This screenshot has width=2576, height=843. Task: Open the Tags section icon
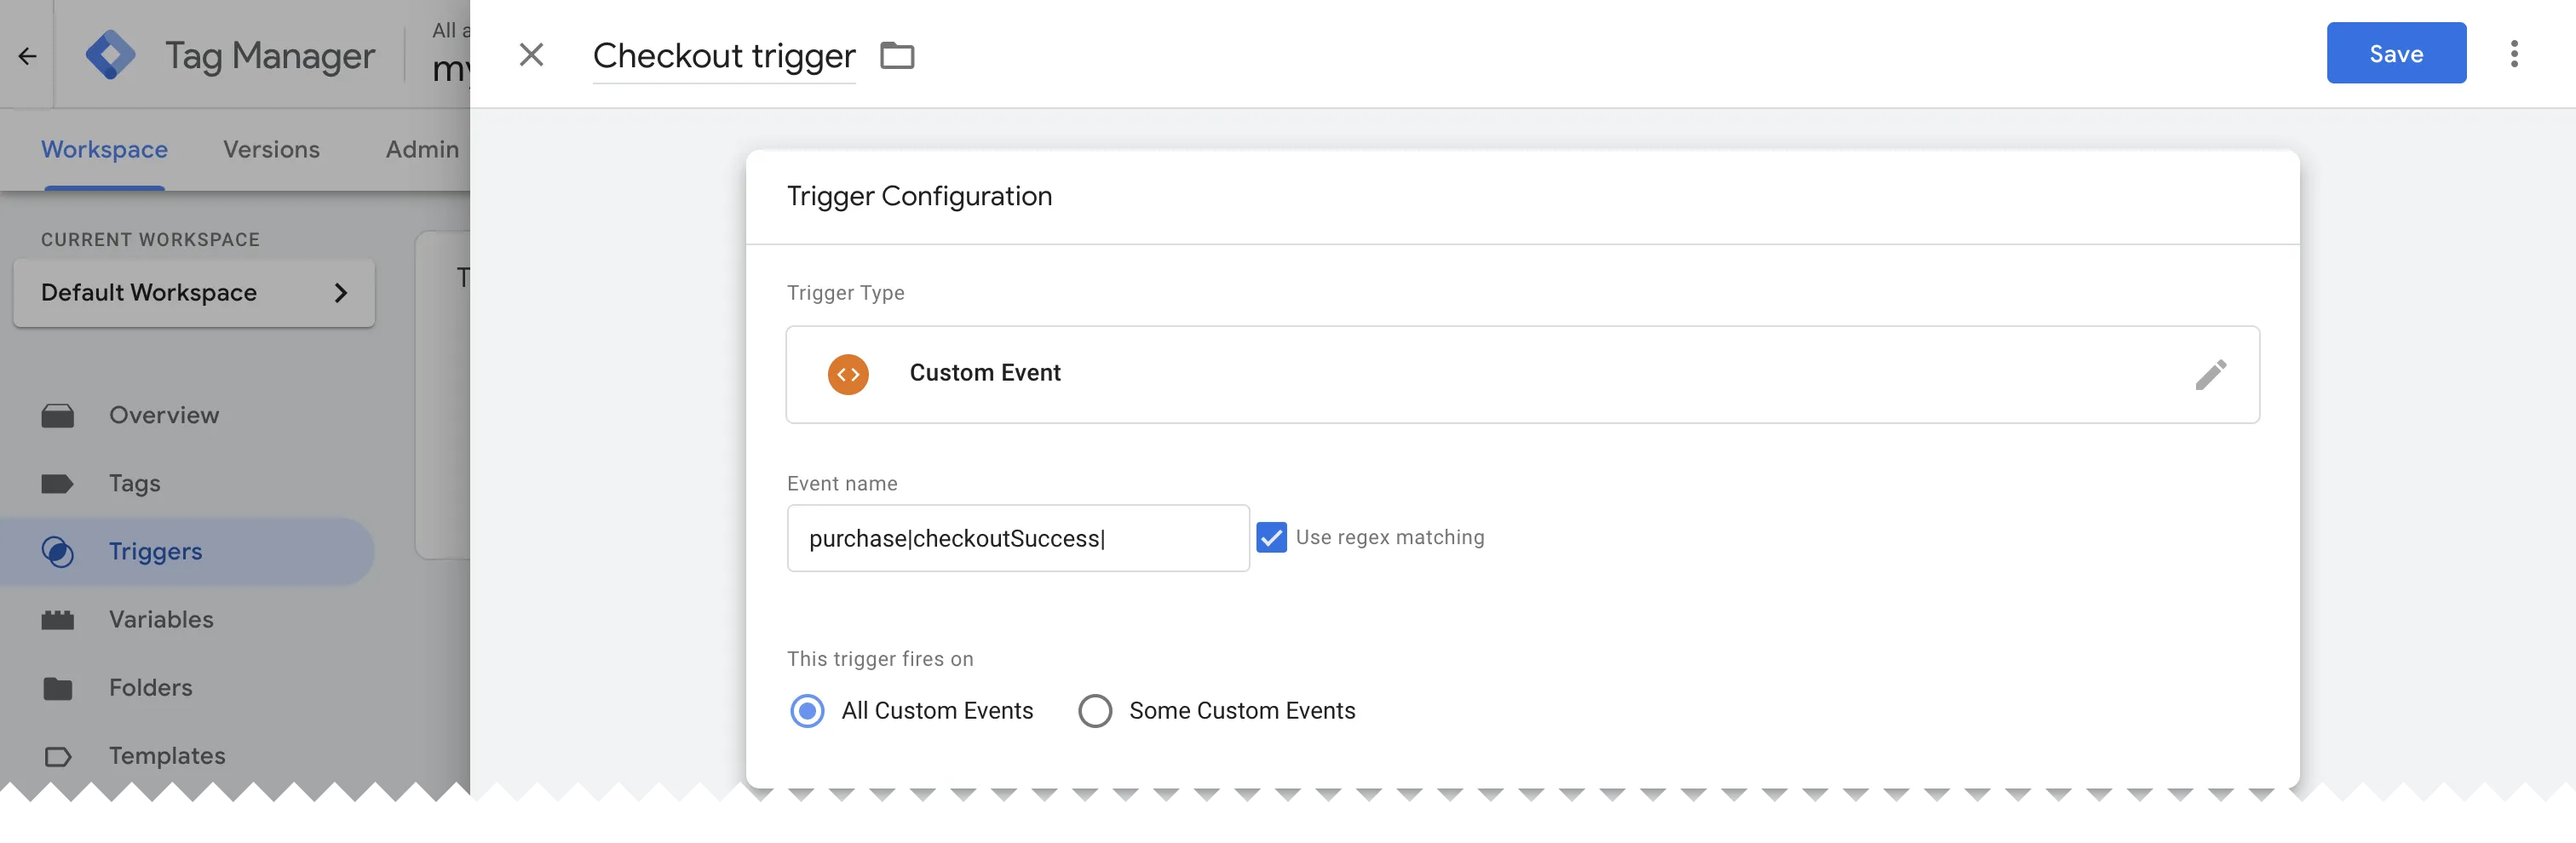click(x=58, y=483)
